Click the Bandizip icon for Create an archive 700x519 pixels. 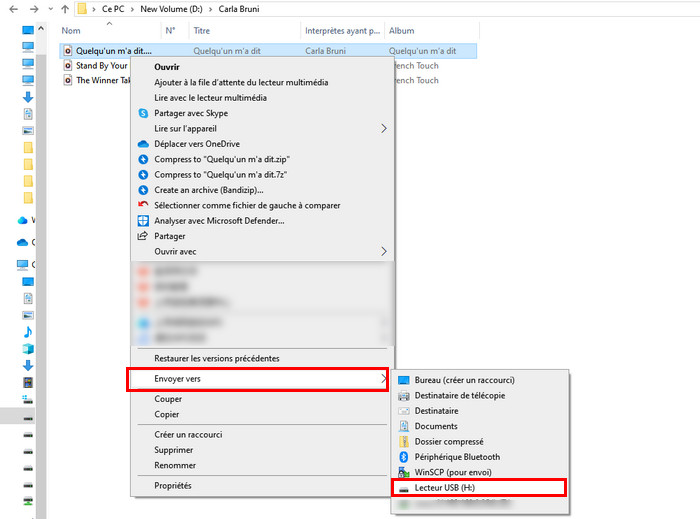pyautogui.click(x=143, y=190)
